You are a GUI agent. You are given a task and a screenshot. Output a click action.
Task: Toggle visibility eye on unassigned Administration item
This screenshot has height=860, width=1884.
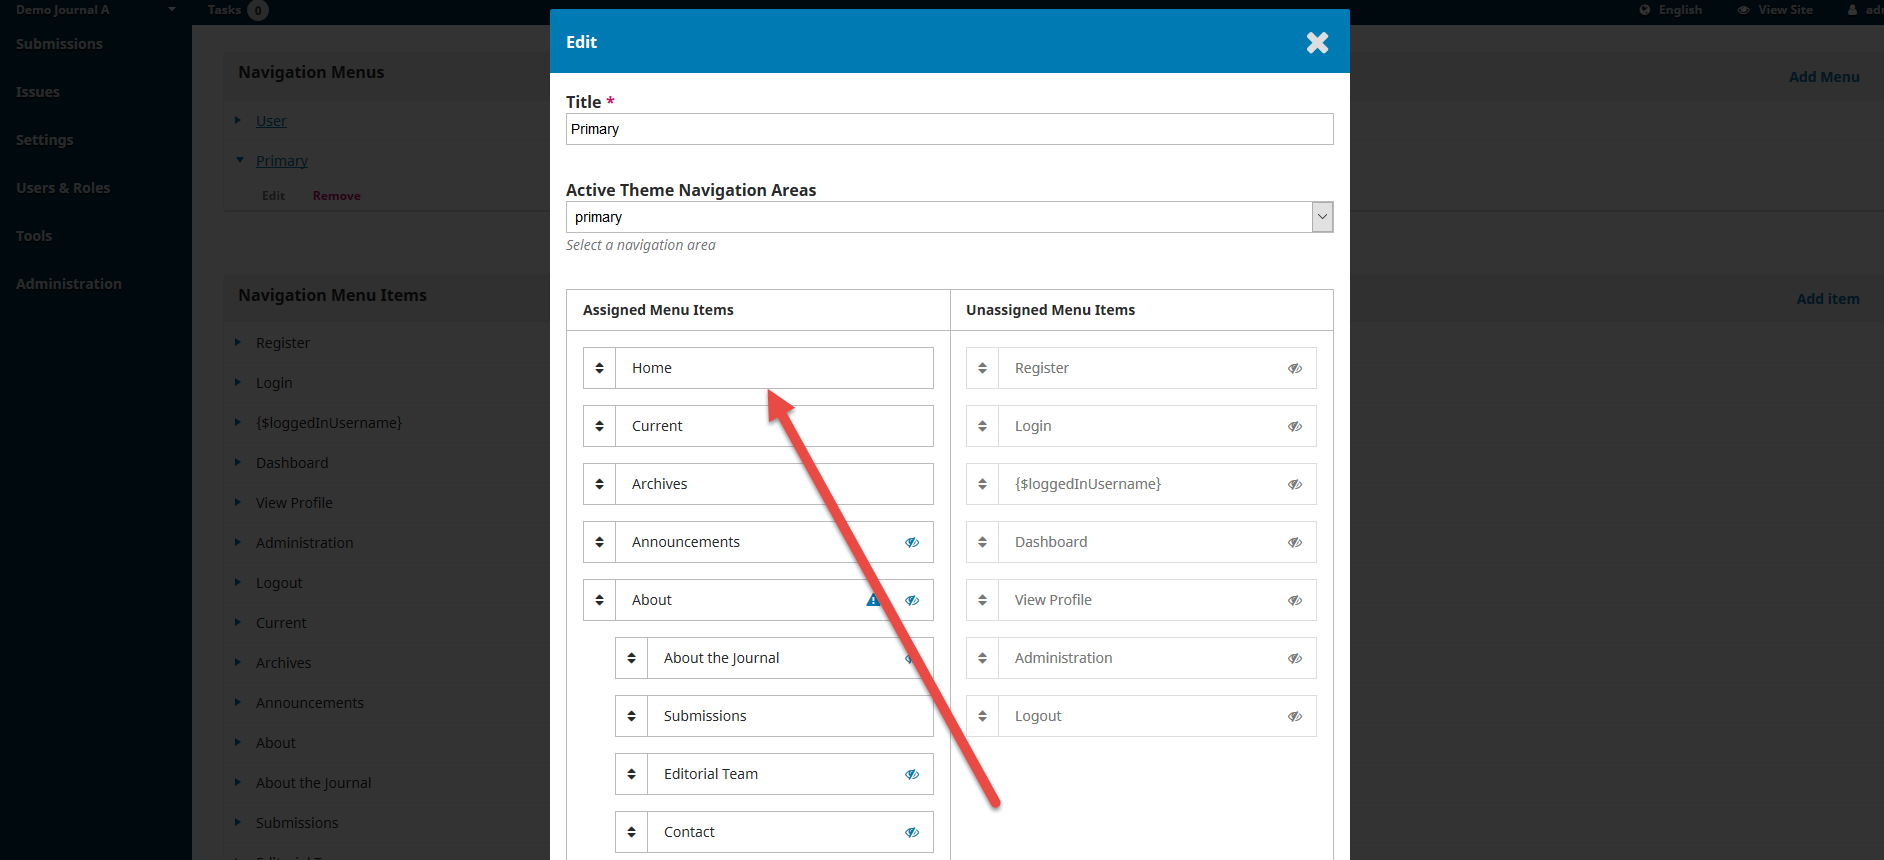[x=1295, y=658]
